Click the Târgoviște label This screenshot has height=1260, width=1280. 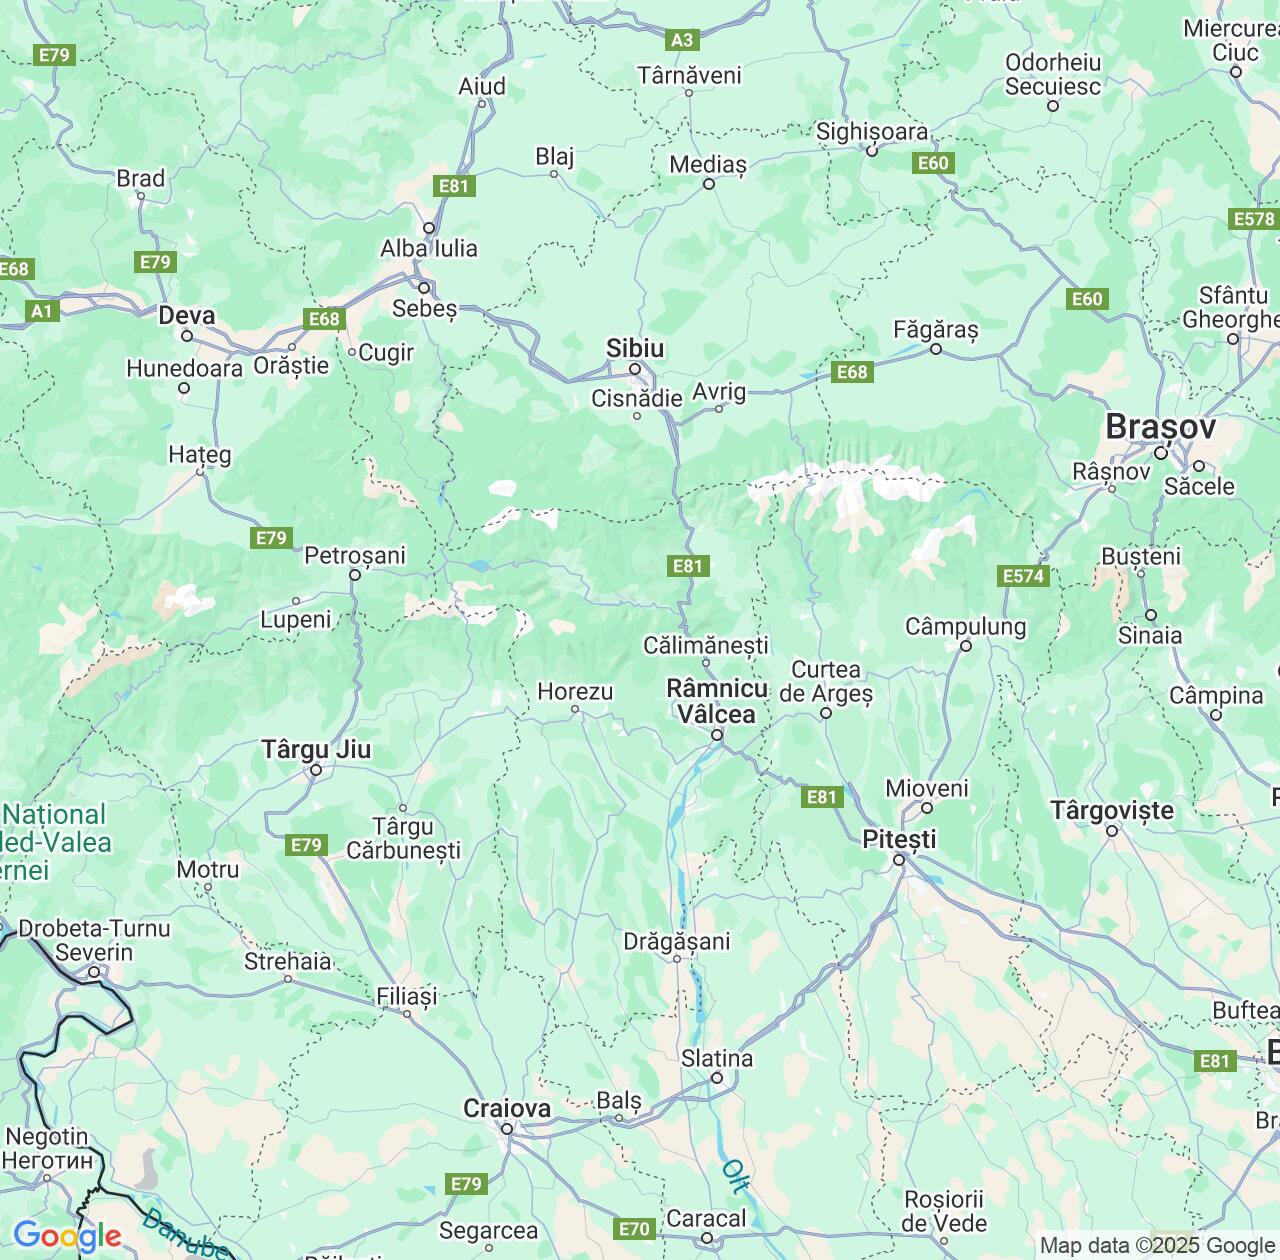1112,810
